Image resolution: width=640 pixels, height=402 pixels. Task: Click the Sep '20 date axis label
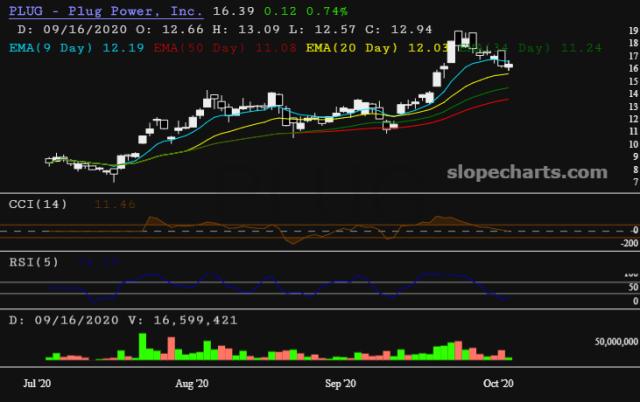click(342, 383)
